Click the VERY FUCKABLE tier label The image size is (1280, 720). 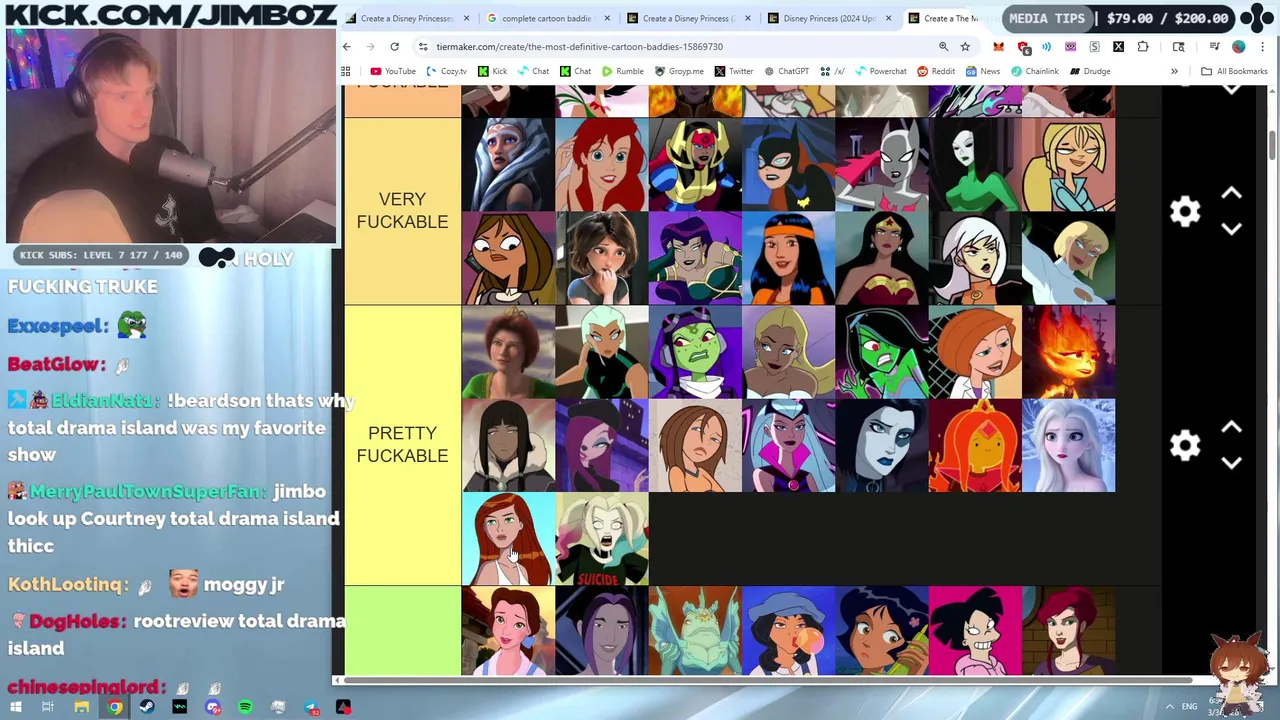click(402, 211)
